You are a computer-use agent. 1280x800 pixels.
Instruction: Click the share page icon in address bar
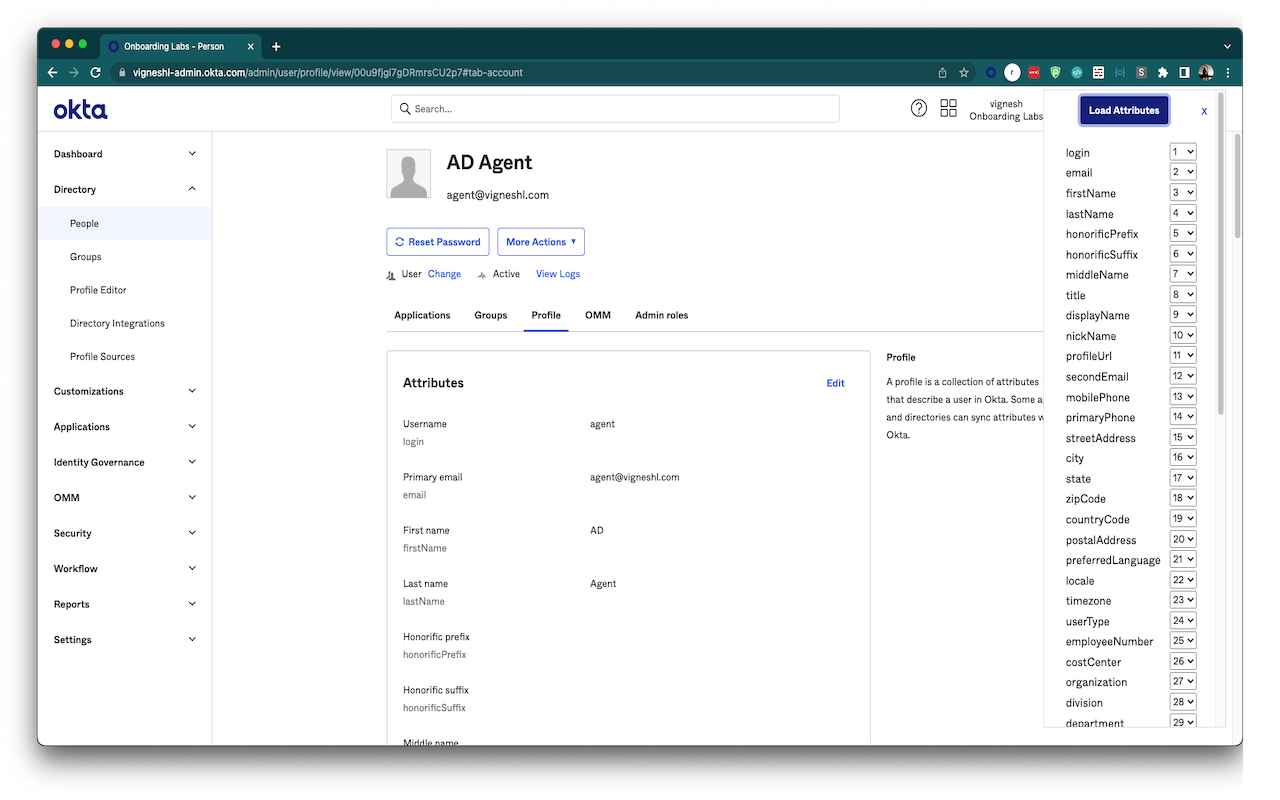click(942, 72)
